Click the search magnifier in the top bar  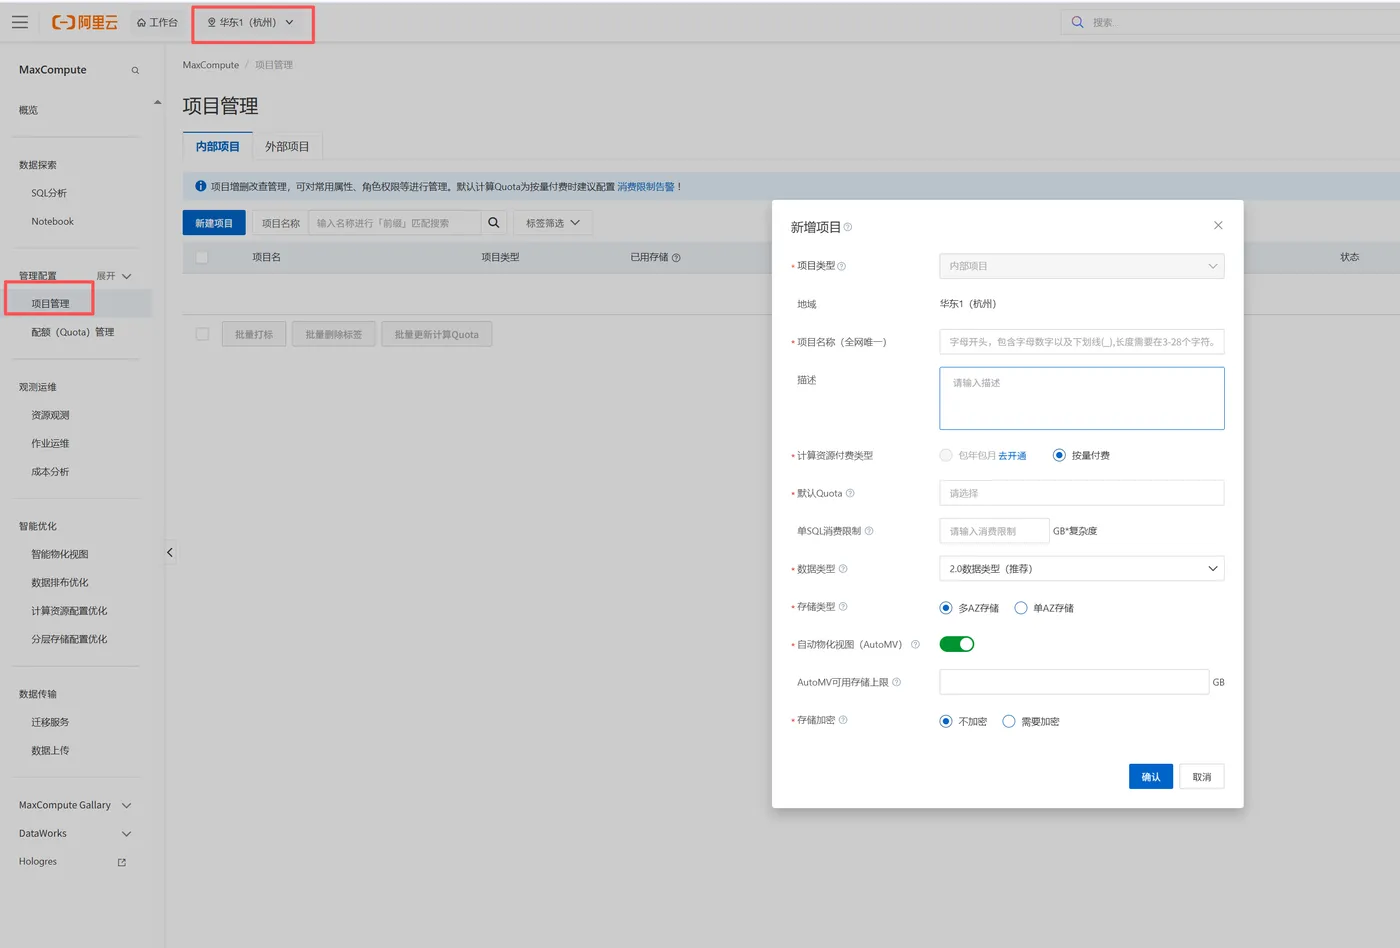pos(1077,22)
